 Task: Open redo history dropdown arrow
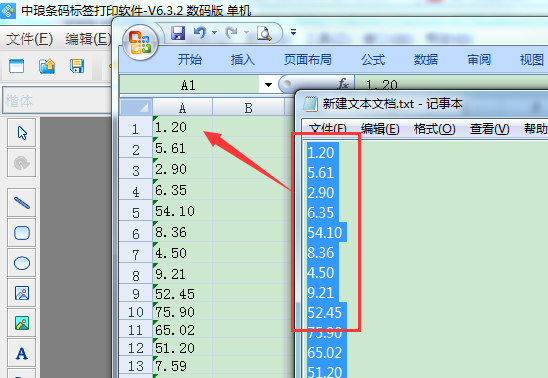[x=246, y=32]
